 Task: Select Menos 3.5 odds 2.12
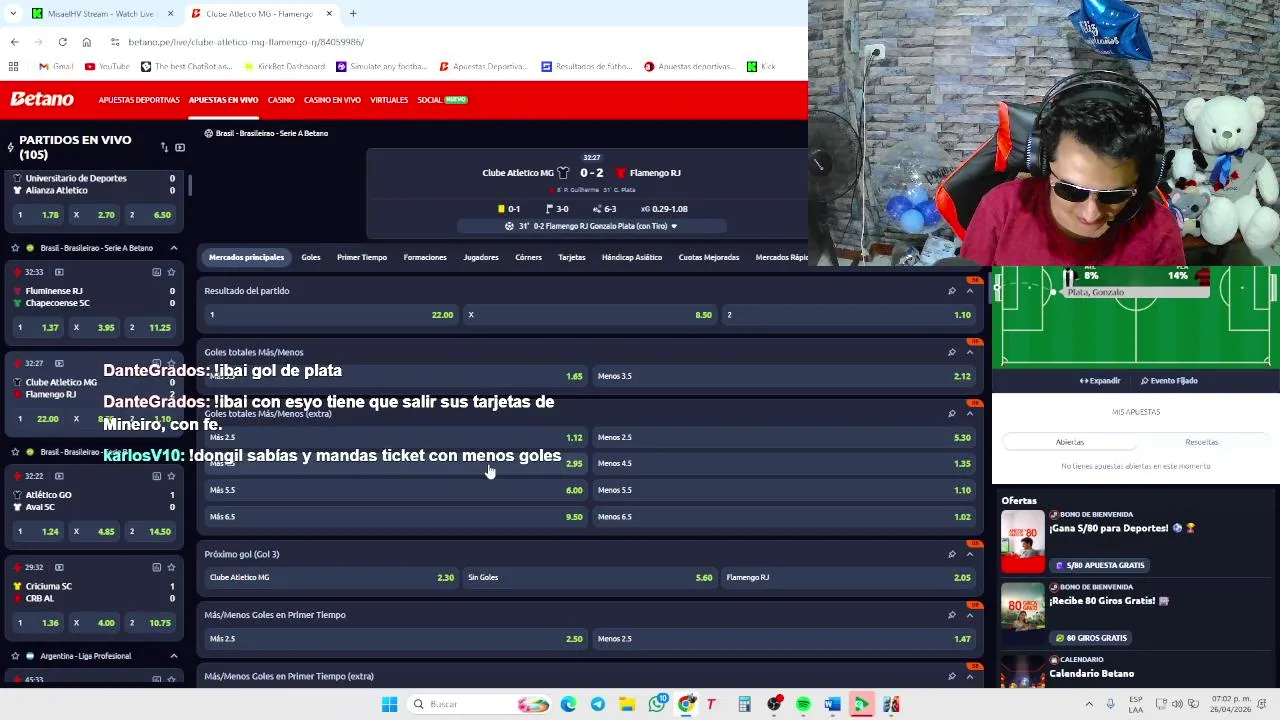(x=784, y=376)
